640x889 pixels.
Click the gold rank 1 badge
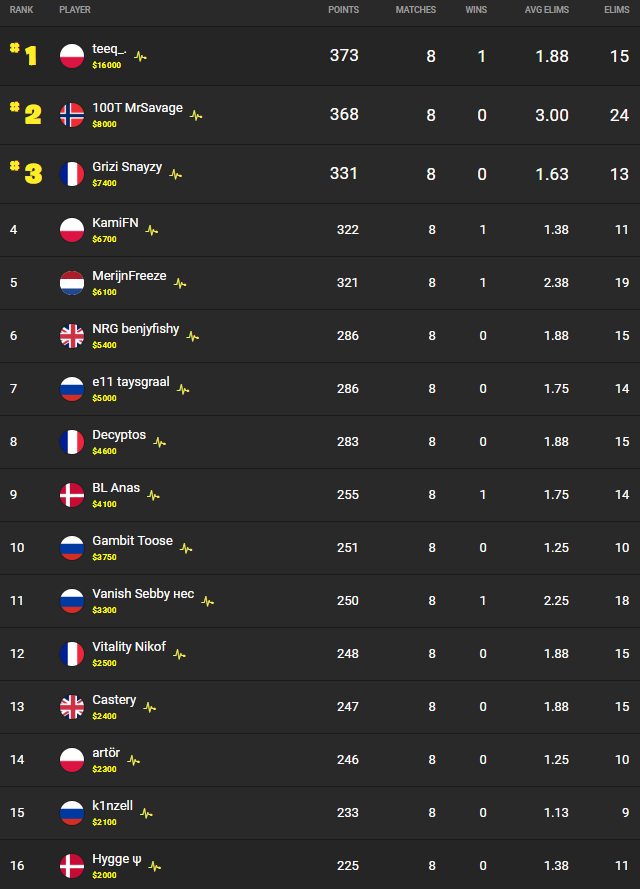tap(25, 54)
